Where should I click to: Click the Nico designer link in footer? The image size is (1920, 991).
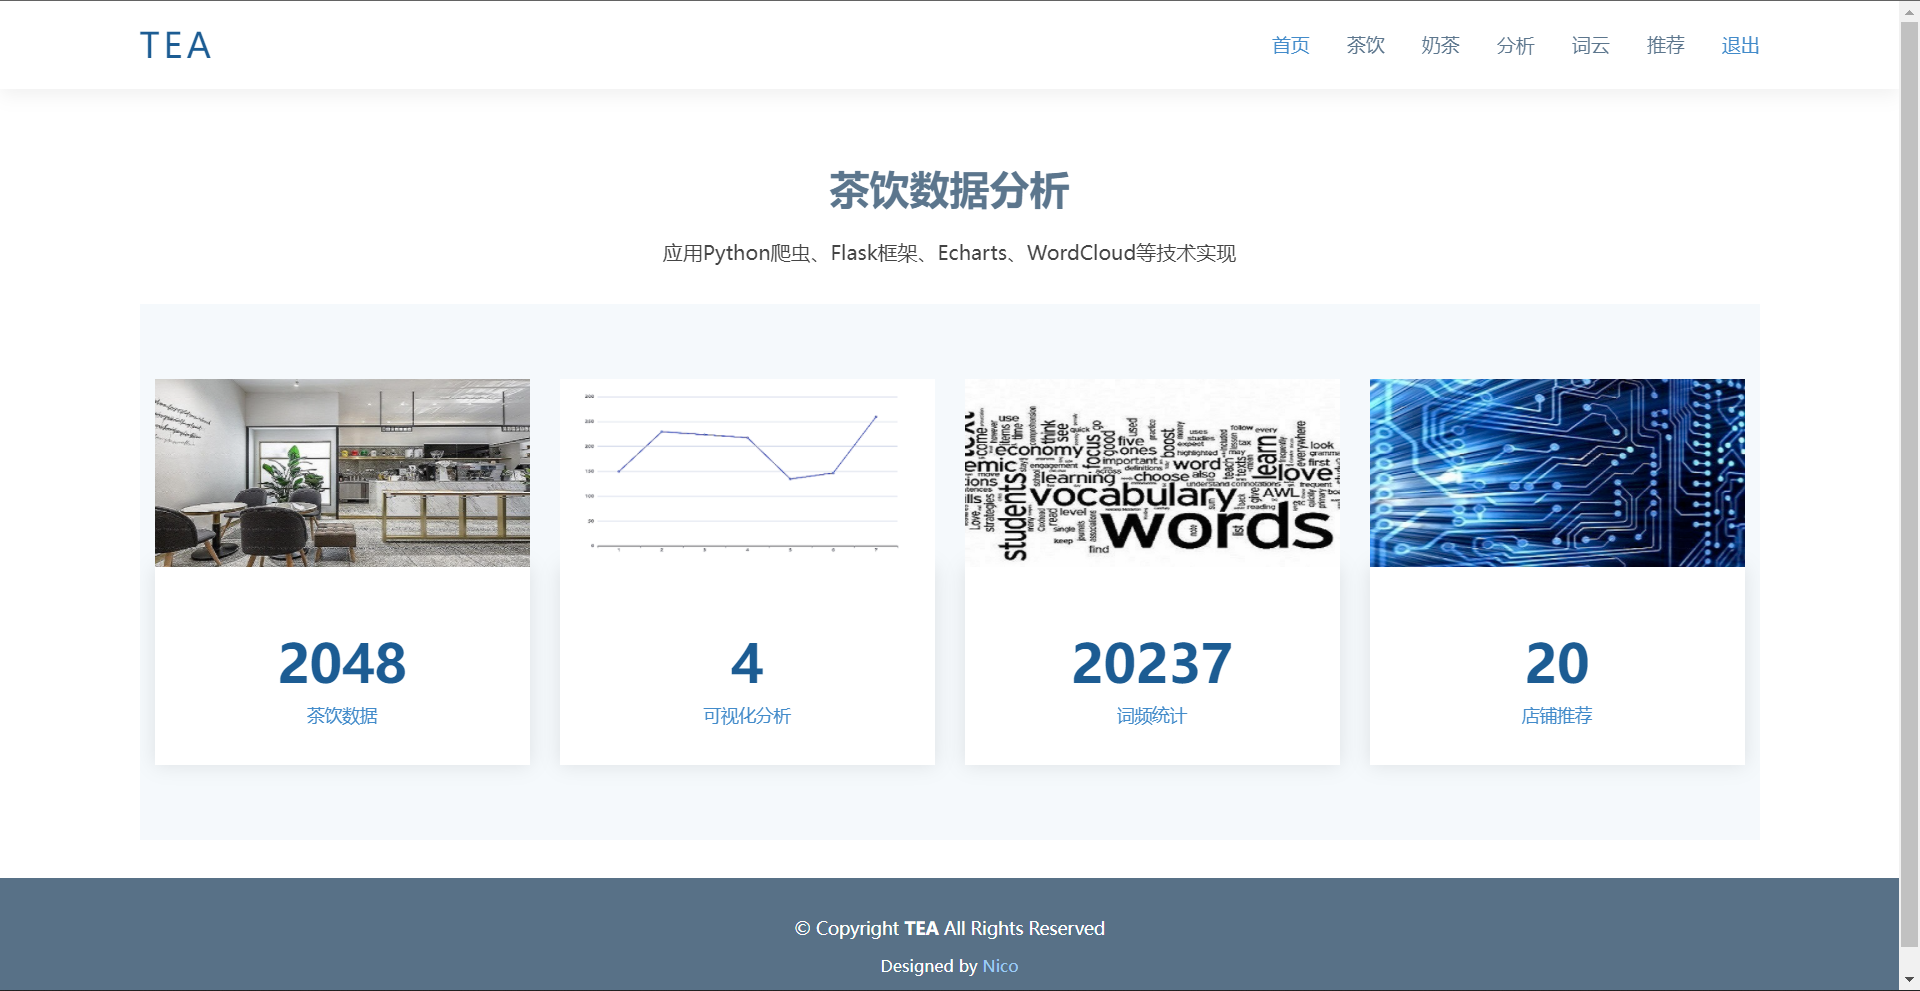click(1000, 965)
